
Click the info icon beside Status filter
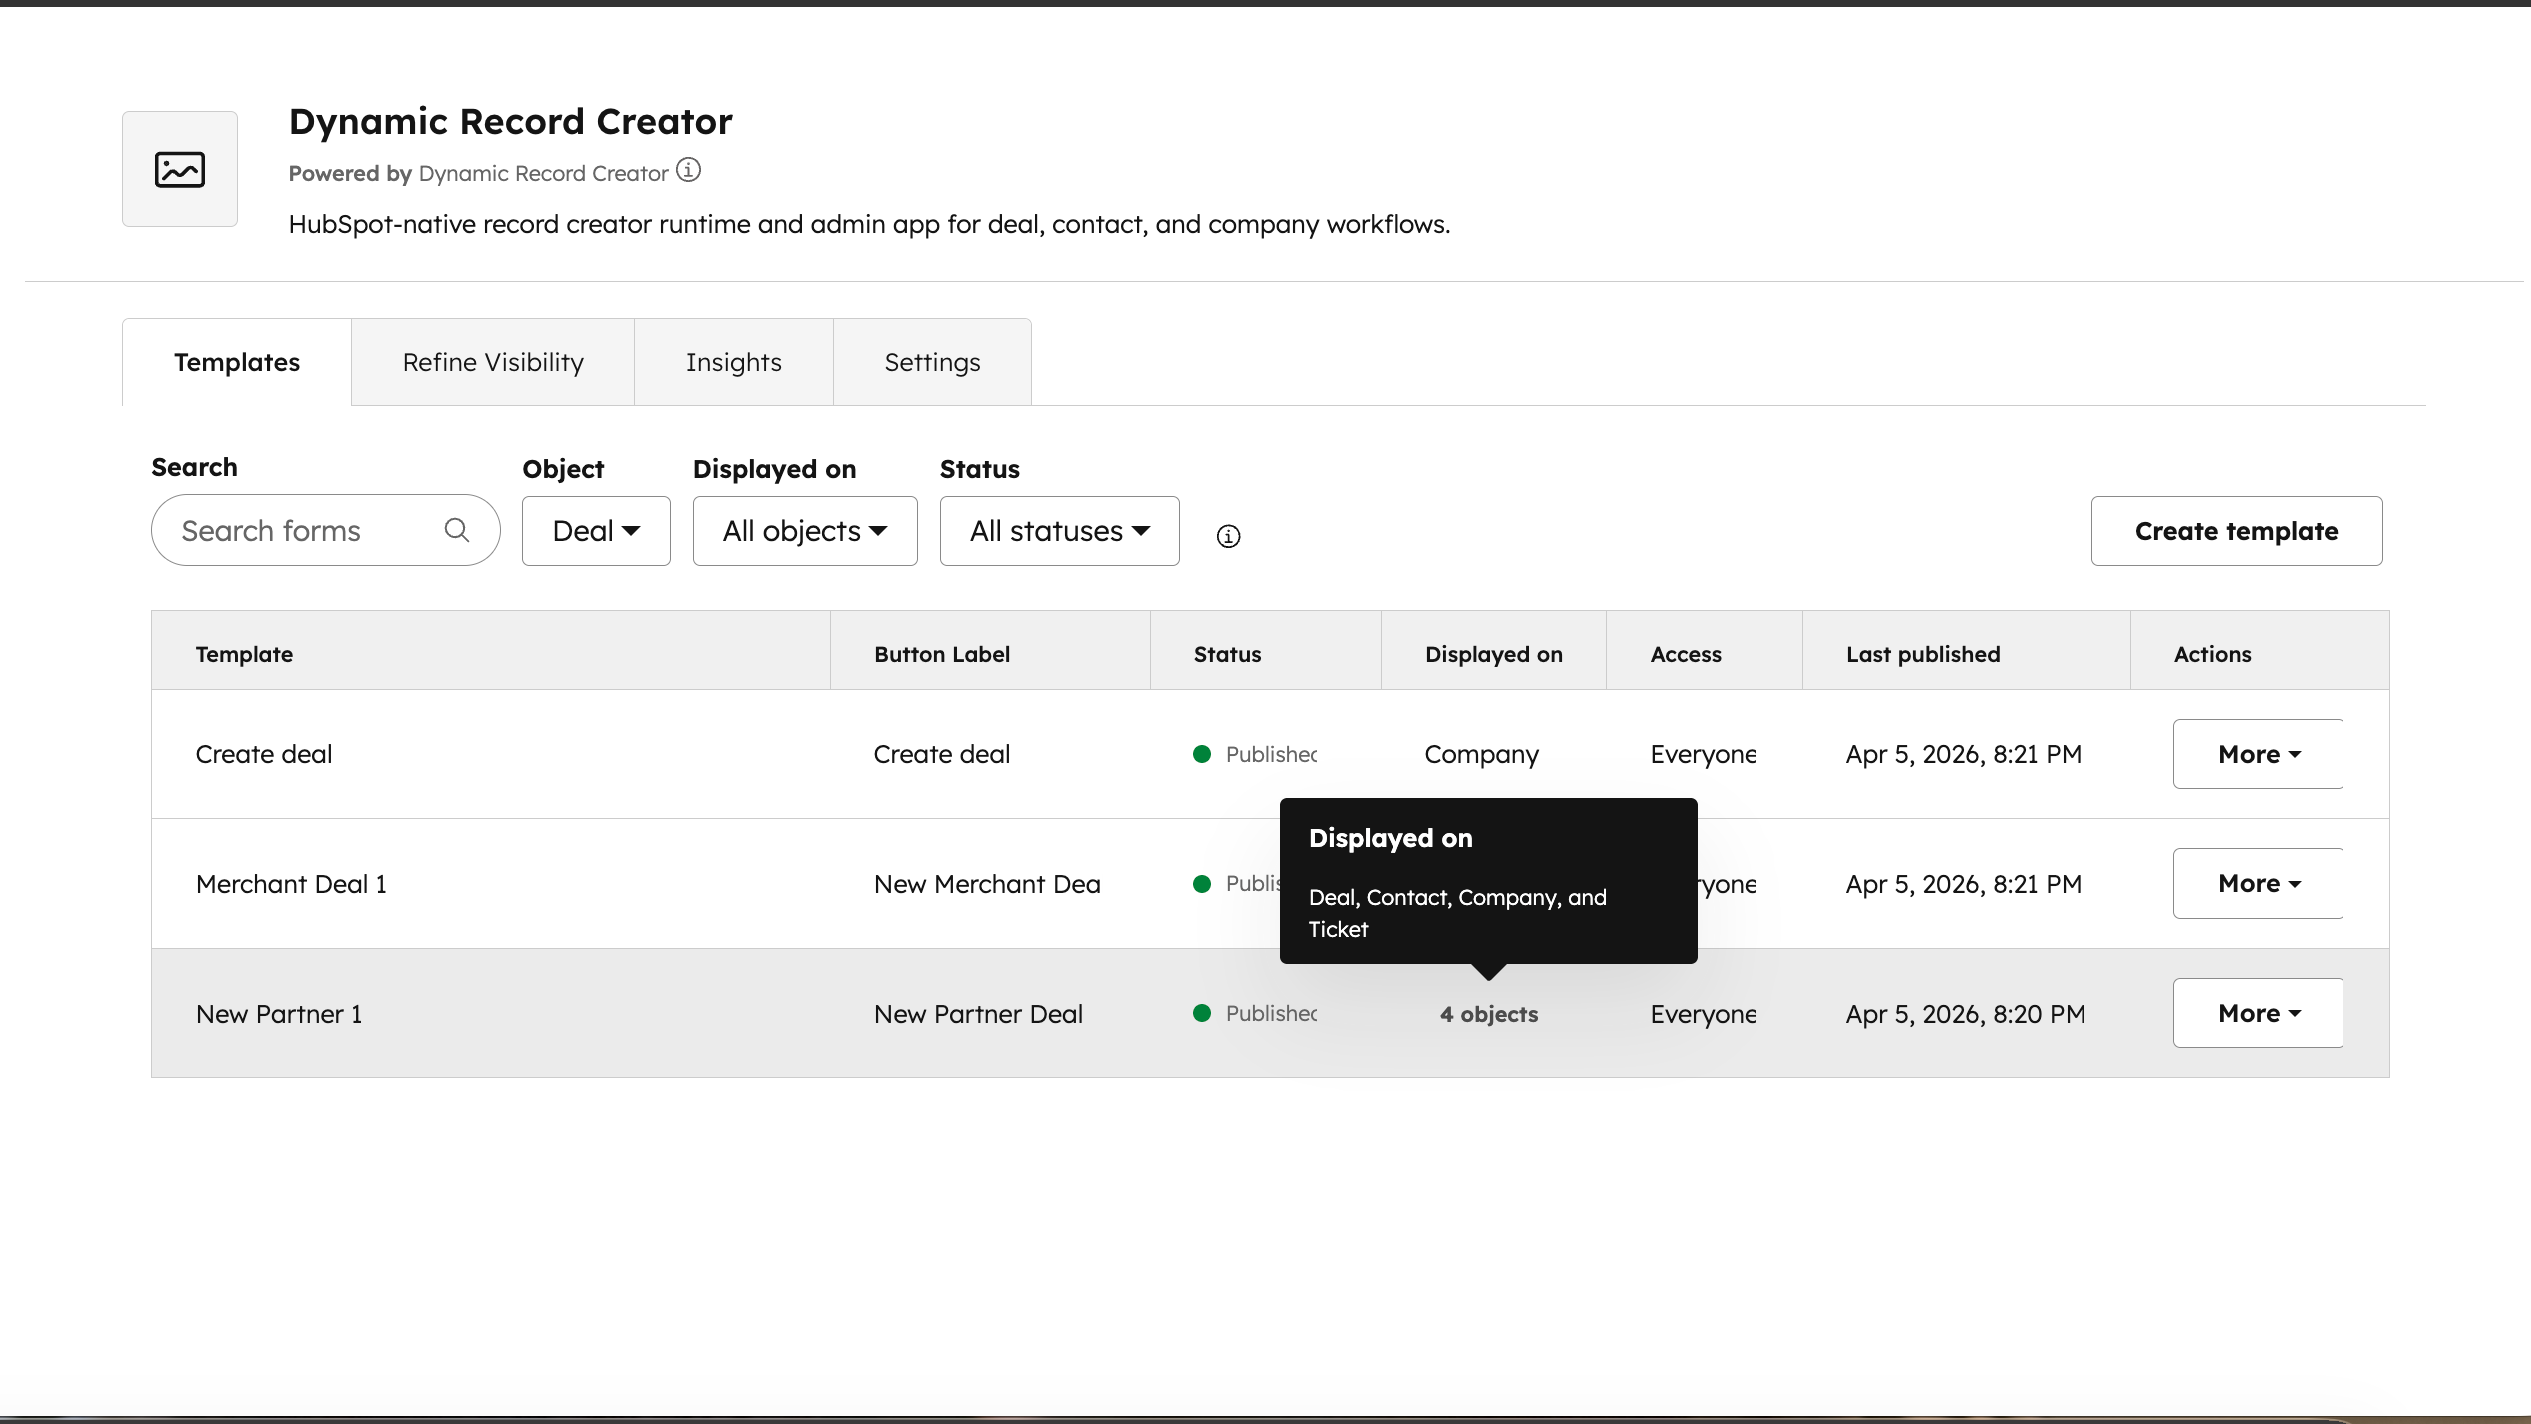coord(1228,537)
